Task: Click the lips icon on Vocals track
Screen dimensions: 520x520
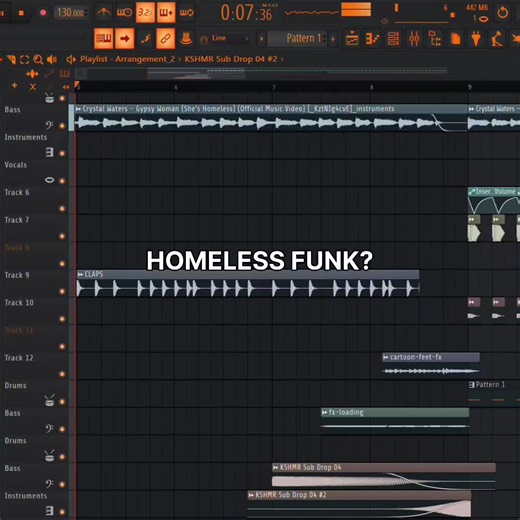Action: point(49,180)
